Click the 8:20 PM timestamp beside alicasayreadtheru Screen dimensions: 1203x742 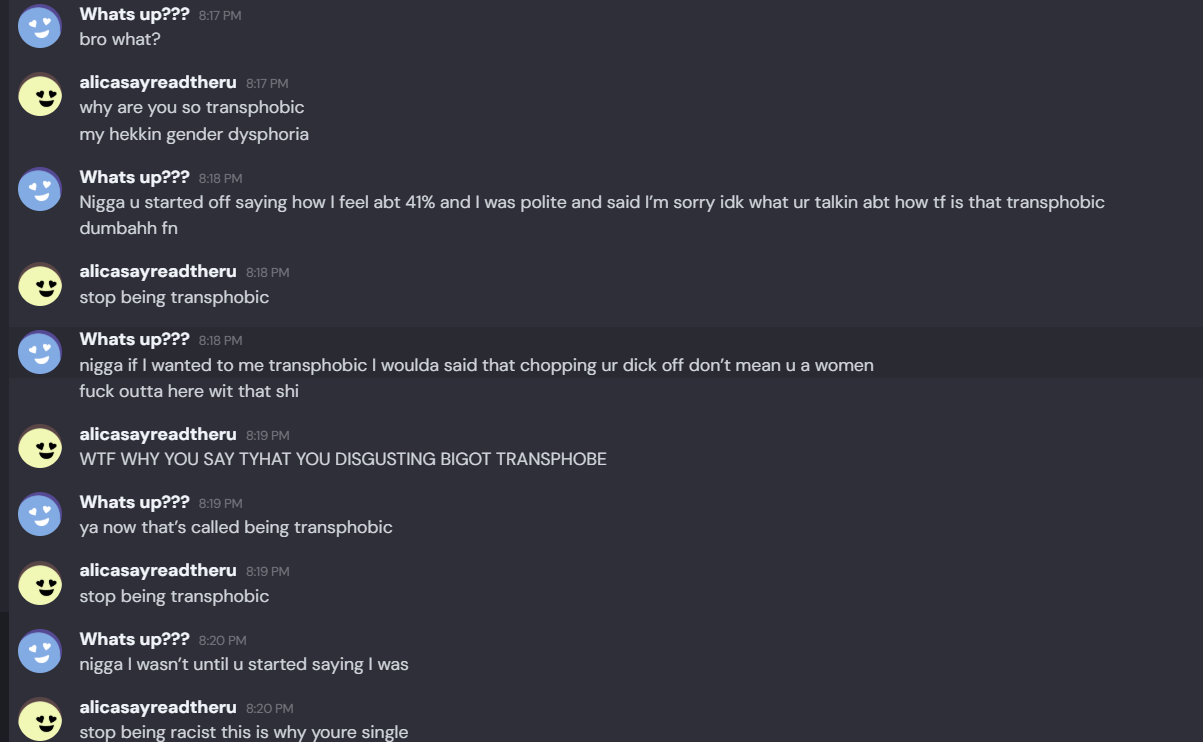tap(269, 709)
